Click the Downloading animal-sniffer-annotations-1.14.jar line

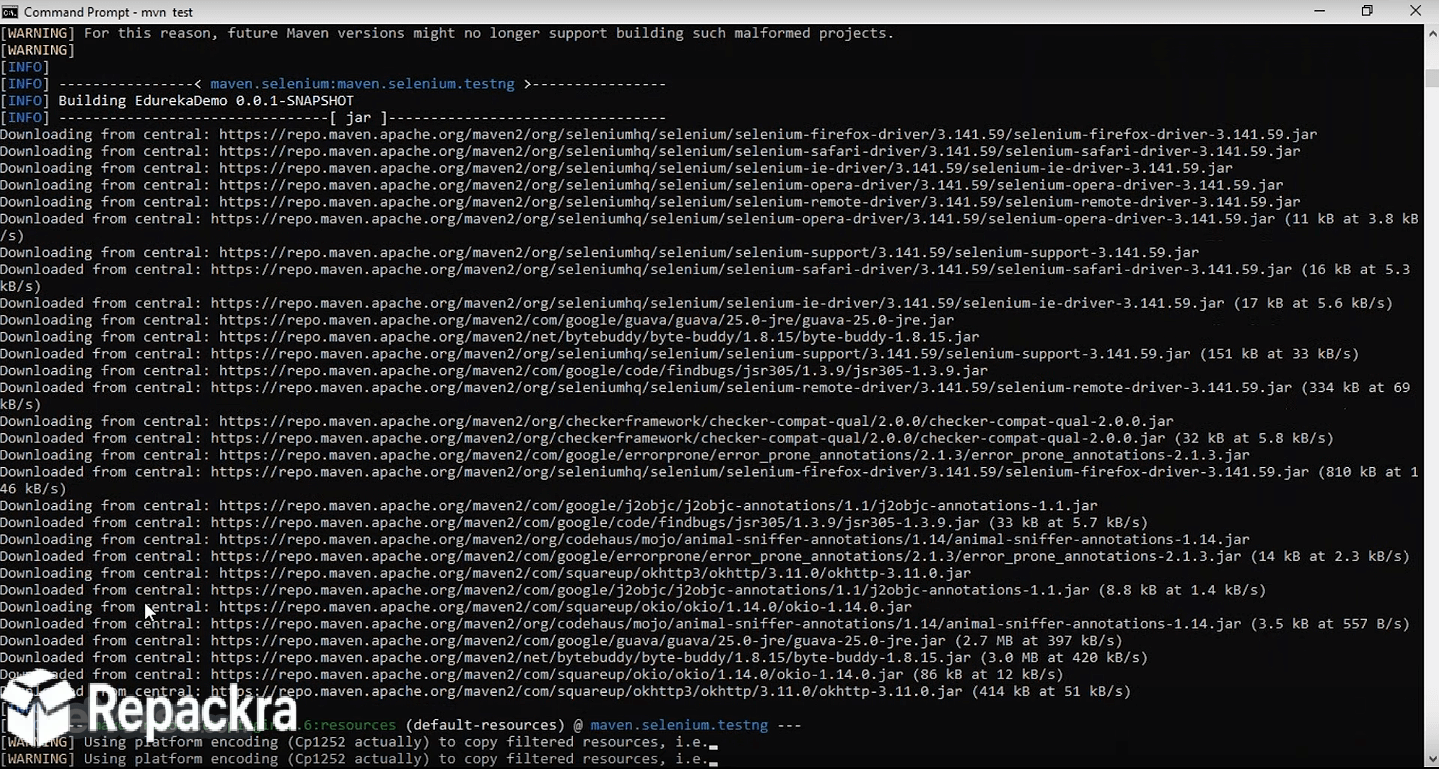click(625, 539)
